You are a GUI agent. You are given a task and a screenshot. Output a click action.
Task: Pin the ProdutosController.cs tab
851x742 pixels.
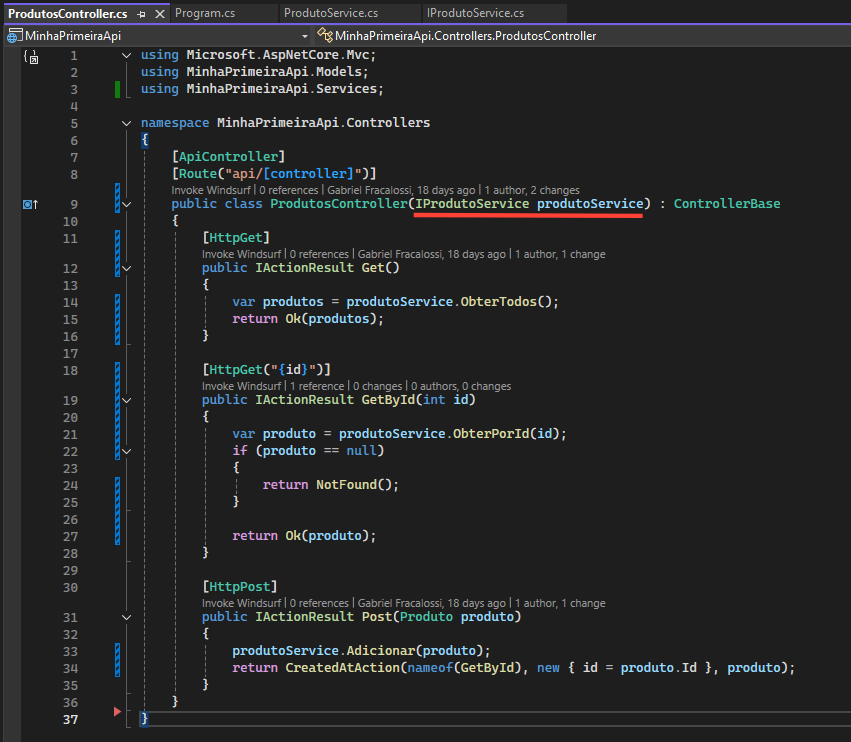[139, 14]
